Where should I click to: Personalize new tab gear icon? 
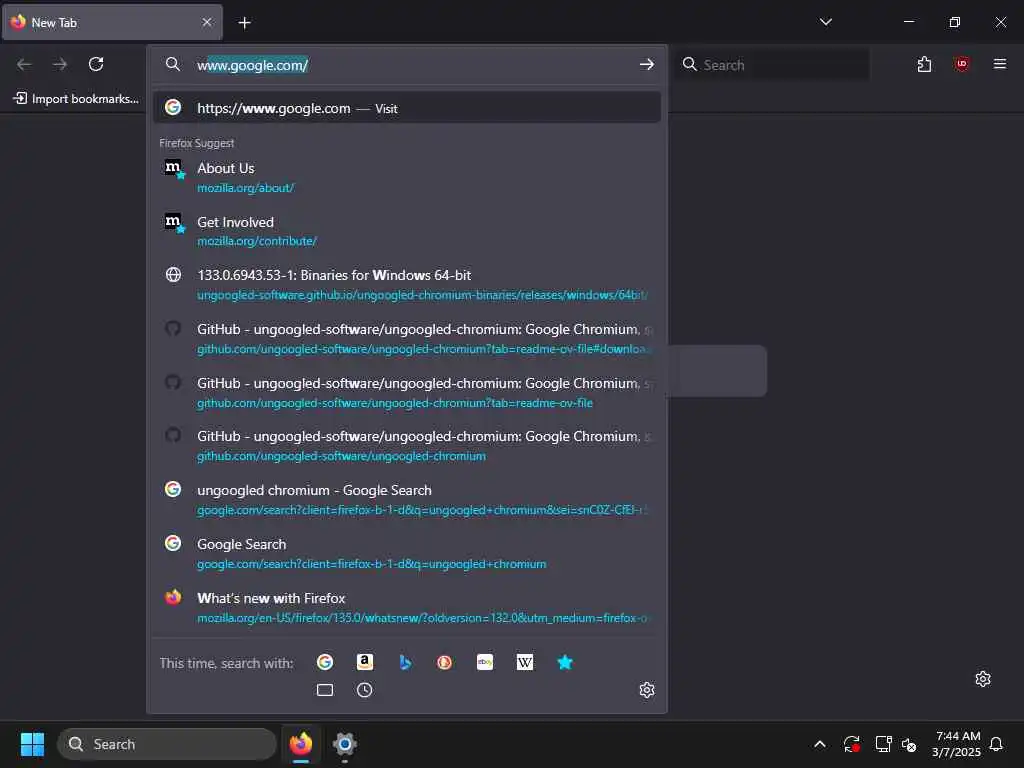pos(982,679)
